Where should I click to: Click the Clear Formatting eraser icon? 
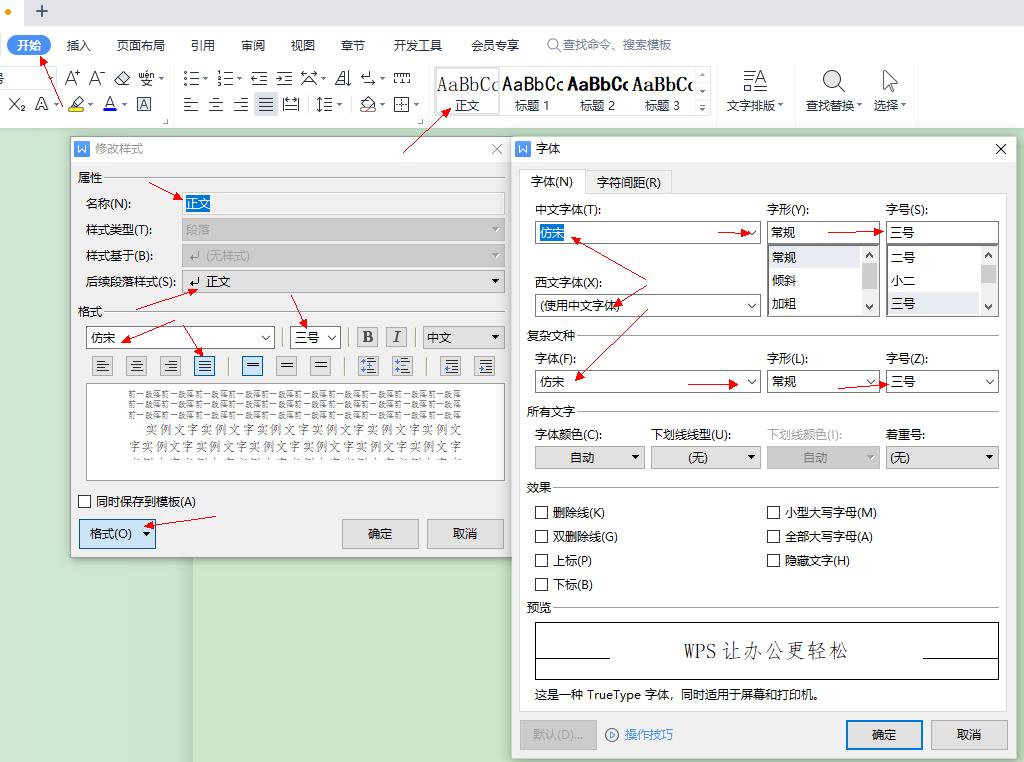(122, 78)
